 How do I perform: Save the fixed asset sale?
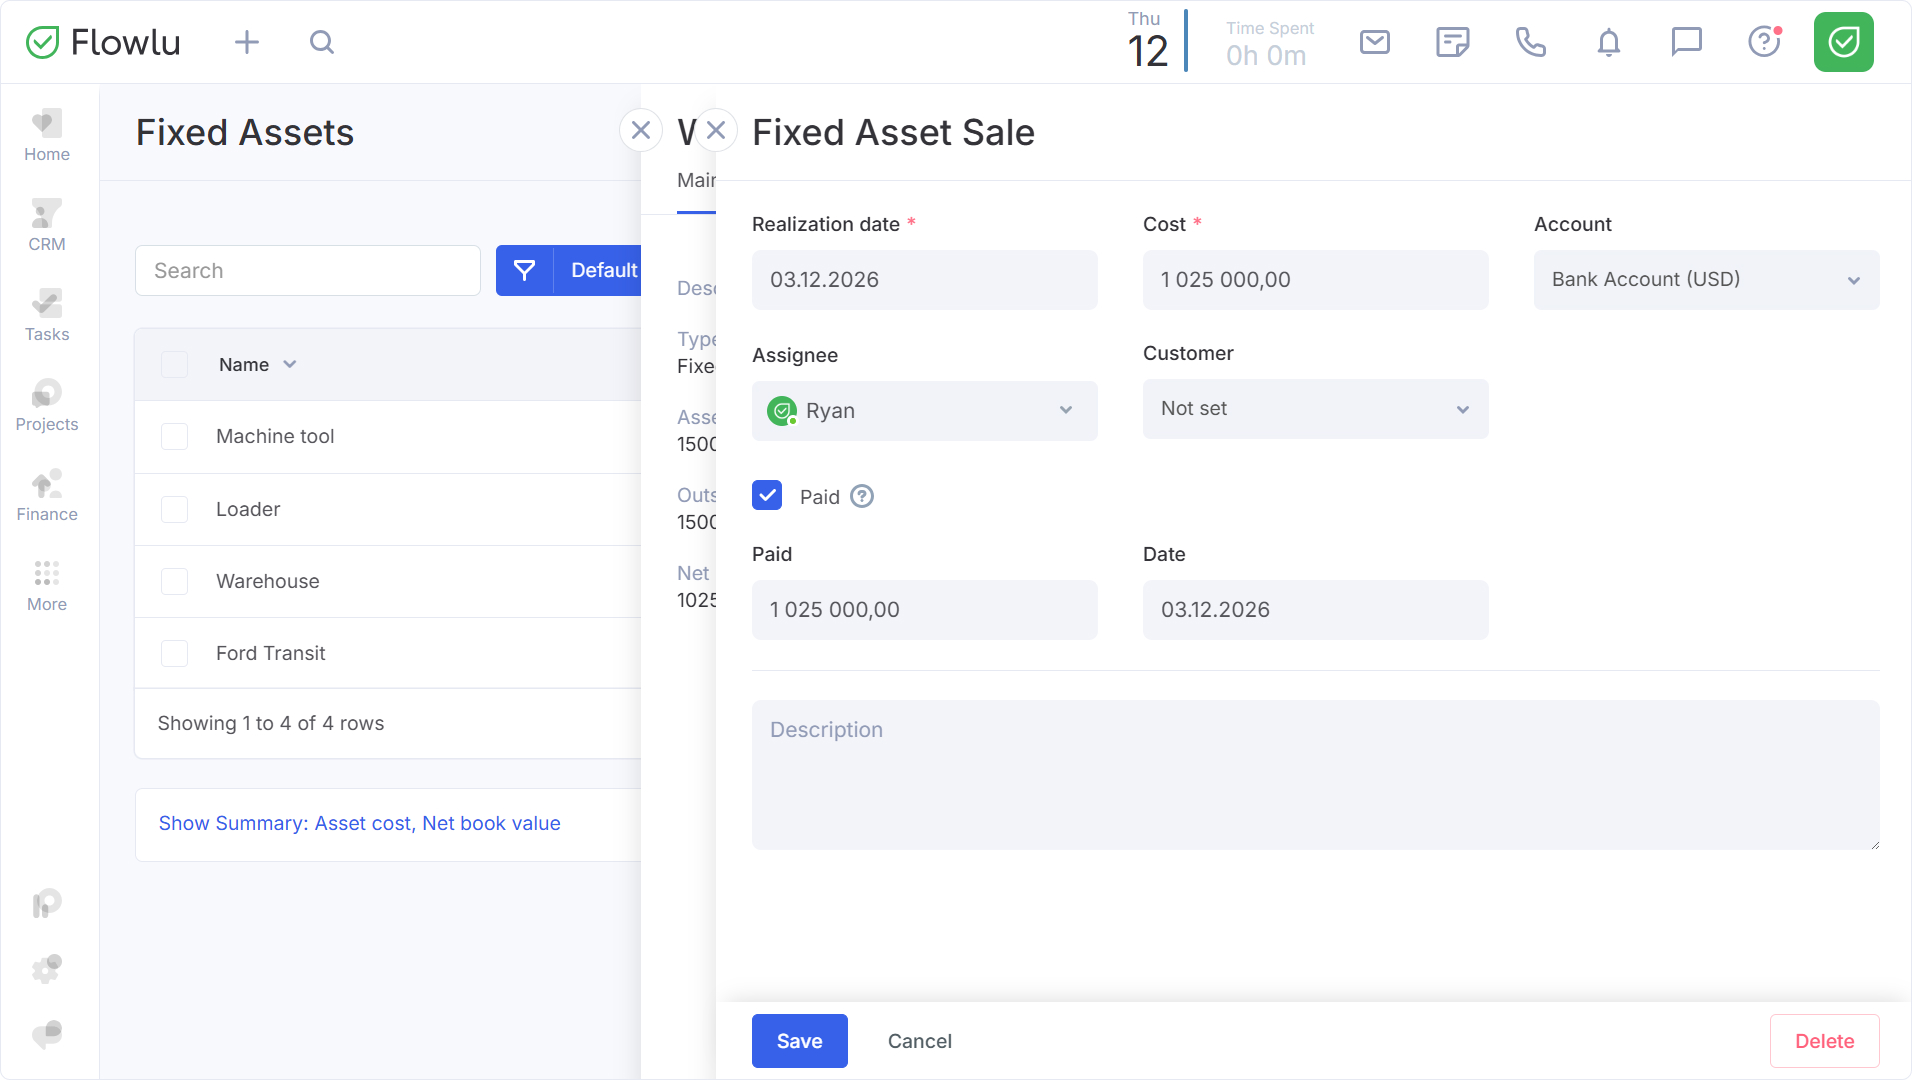pos(799,1041)
